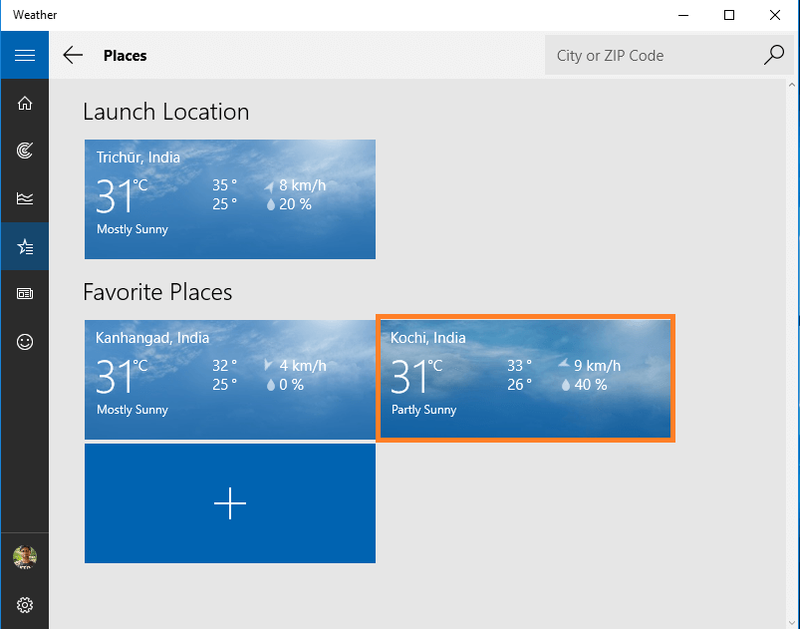Click "0 %" humidity on Kanhangad tile
The height and width of the screenshot is (629, 800).
(x=291, y=385)
